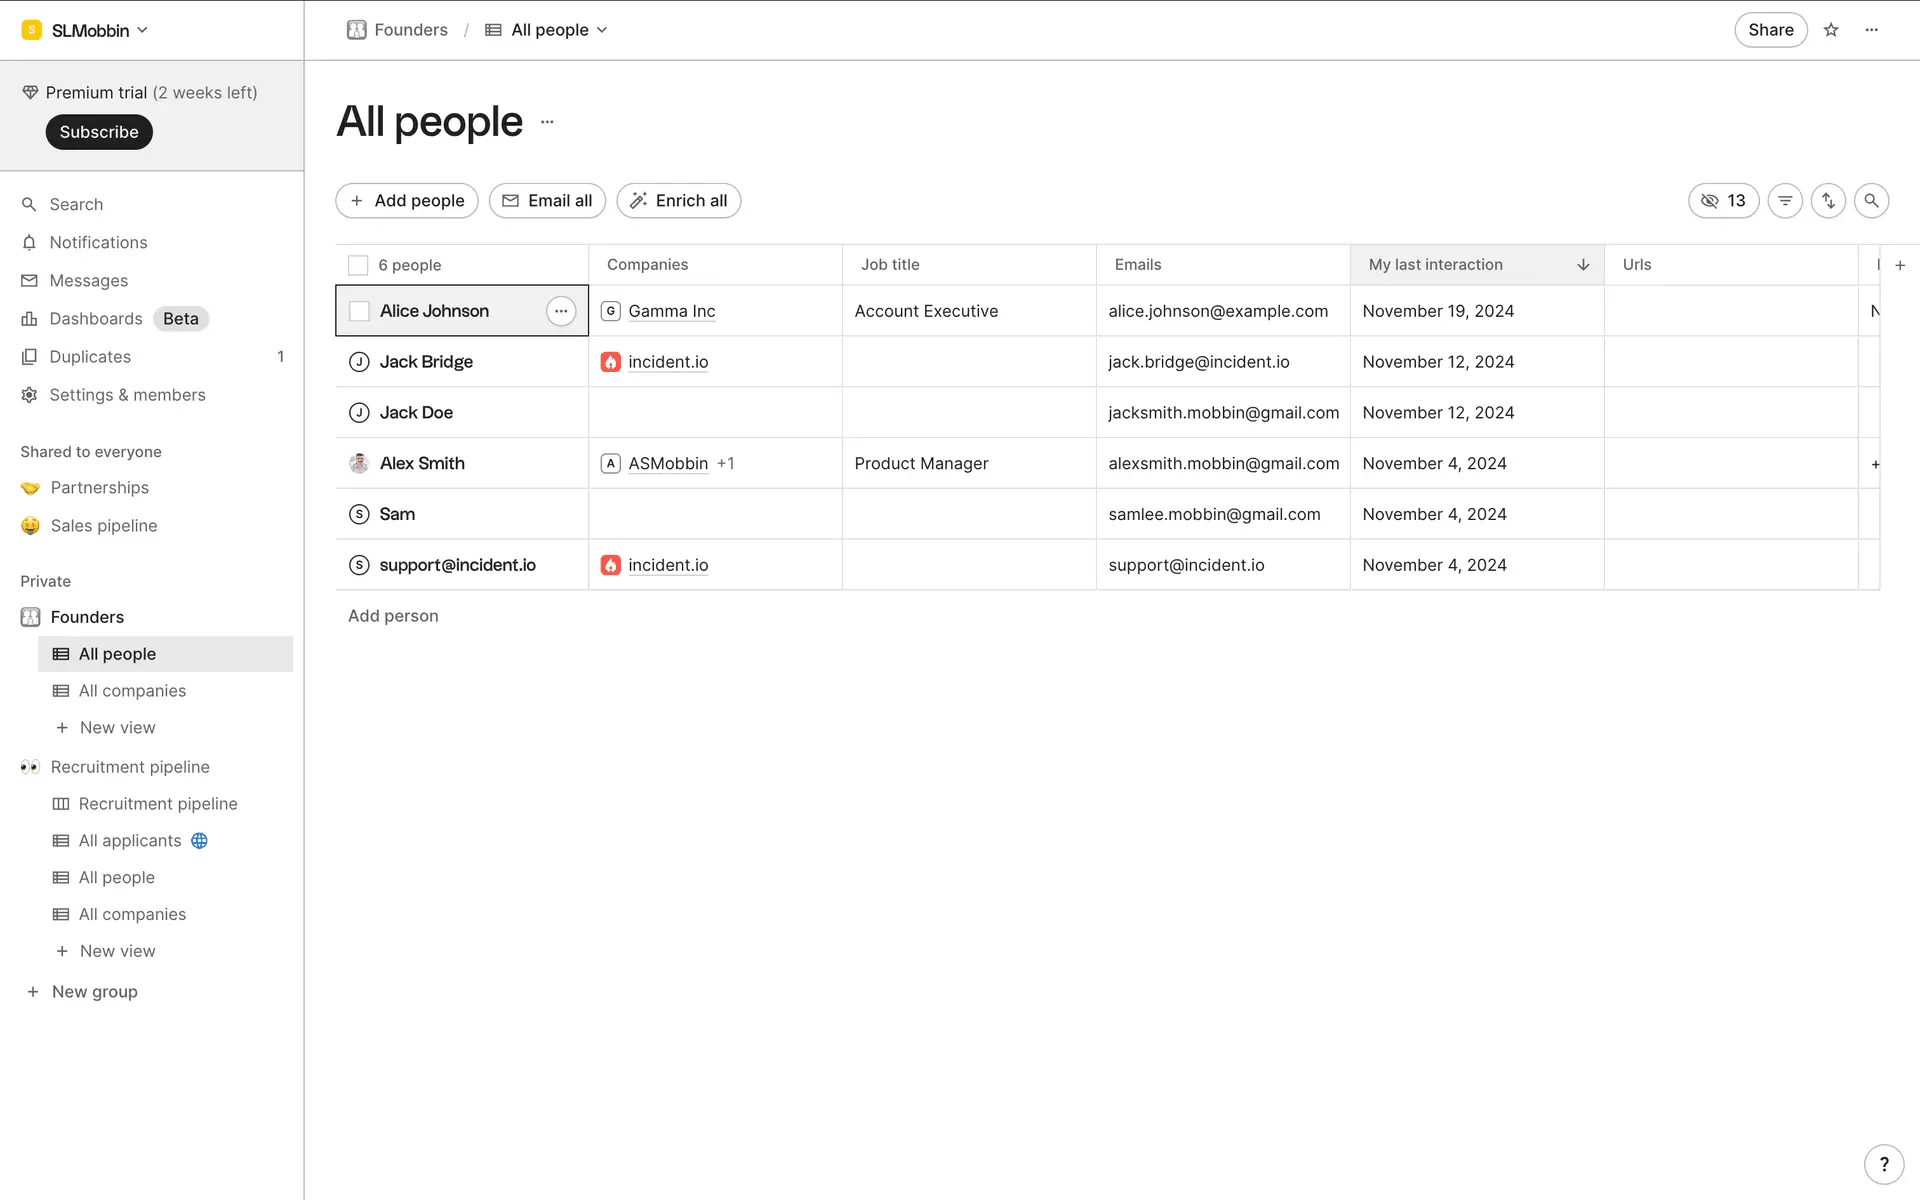The height and width of the screenshot is (1200, 1920).
Task: Click Add person field below table
Action: [393, 616]
